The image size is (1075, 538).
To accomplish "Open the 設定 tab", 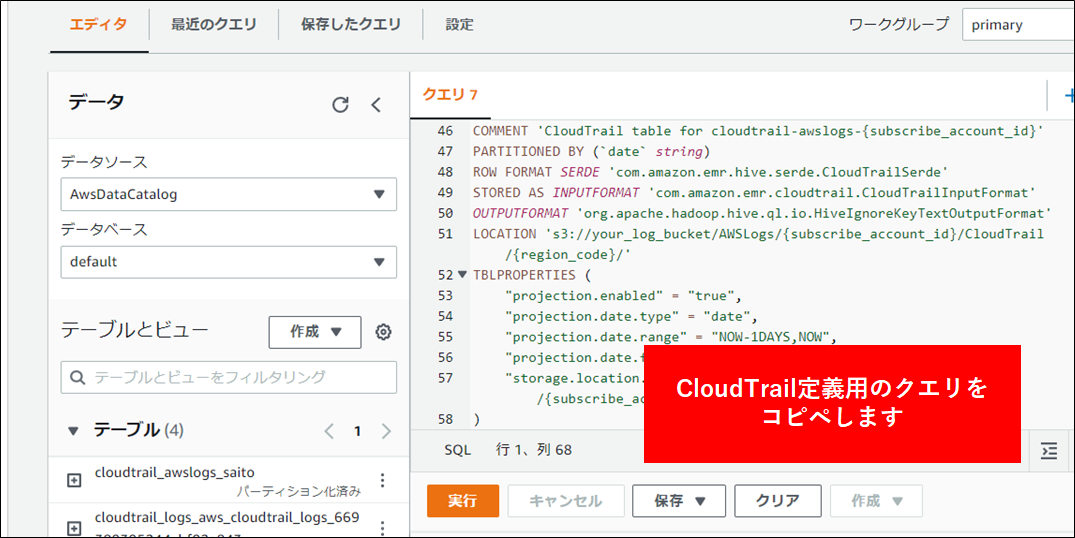I will (x=459, y=25).
